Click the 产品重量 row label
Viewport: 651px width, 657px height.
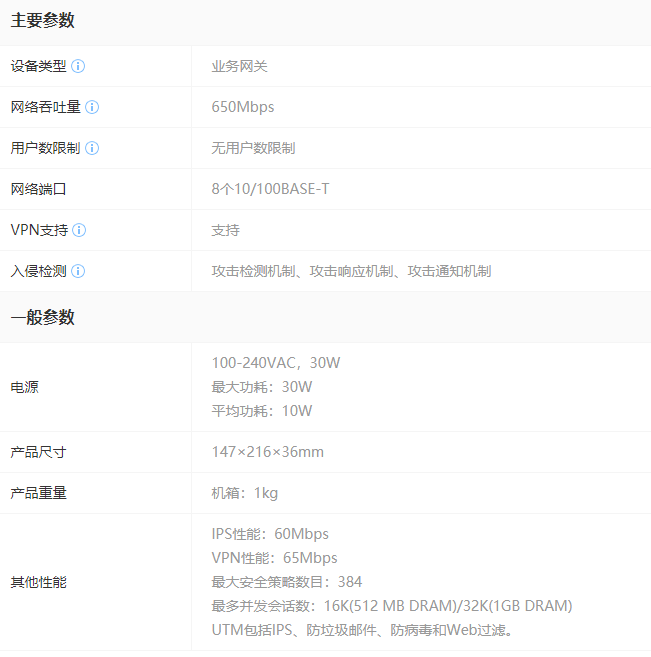click(x=38, y=493)
